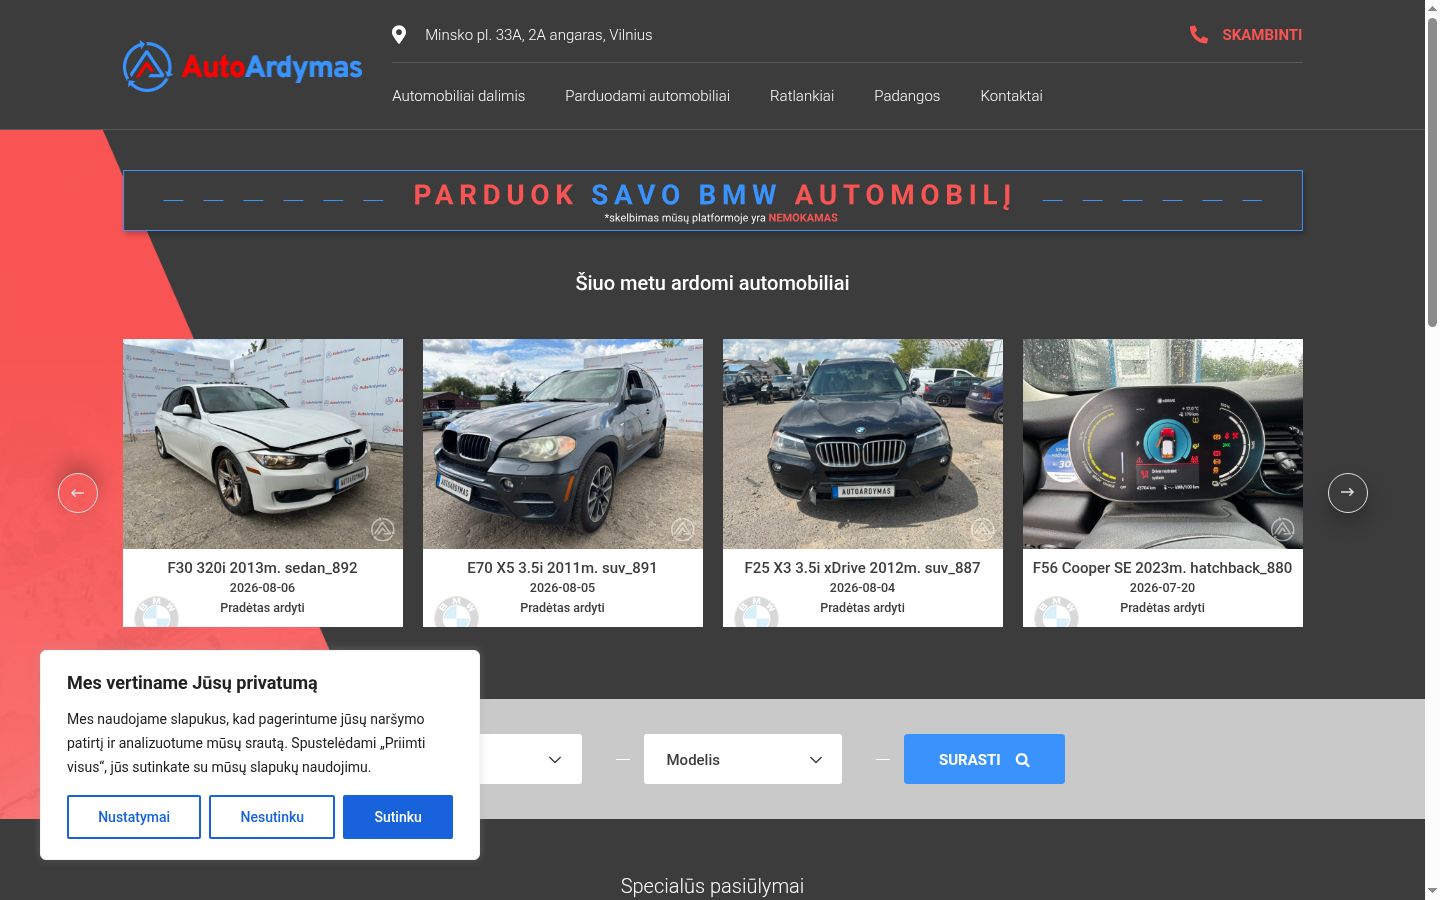1440x900 pixels.
Task: Open cookie Nustatymai settings
Action: 134,817
